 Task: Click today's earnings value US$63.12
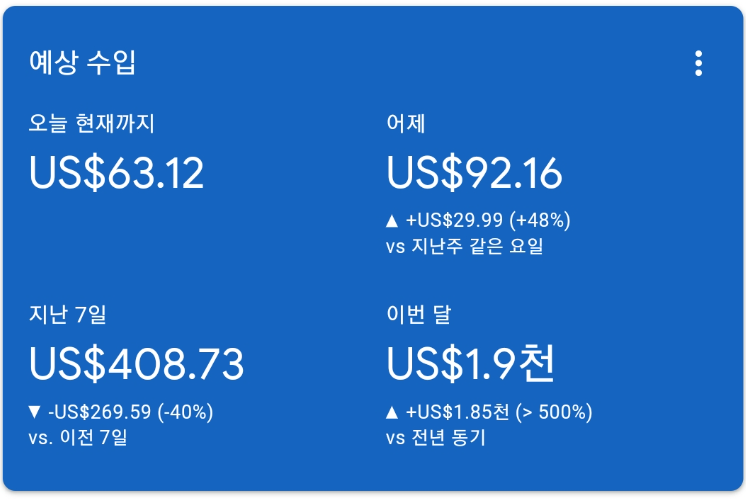coord(116,173)
